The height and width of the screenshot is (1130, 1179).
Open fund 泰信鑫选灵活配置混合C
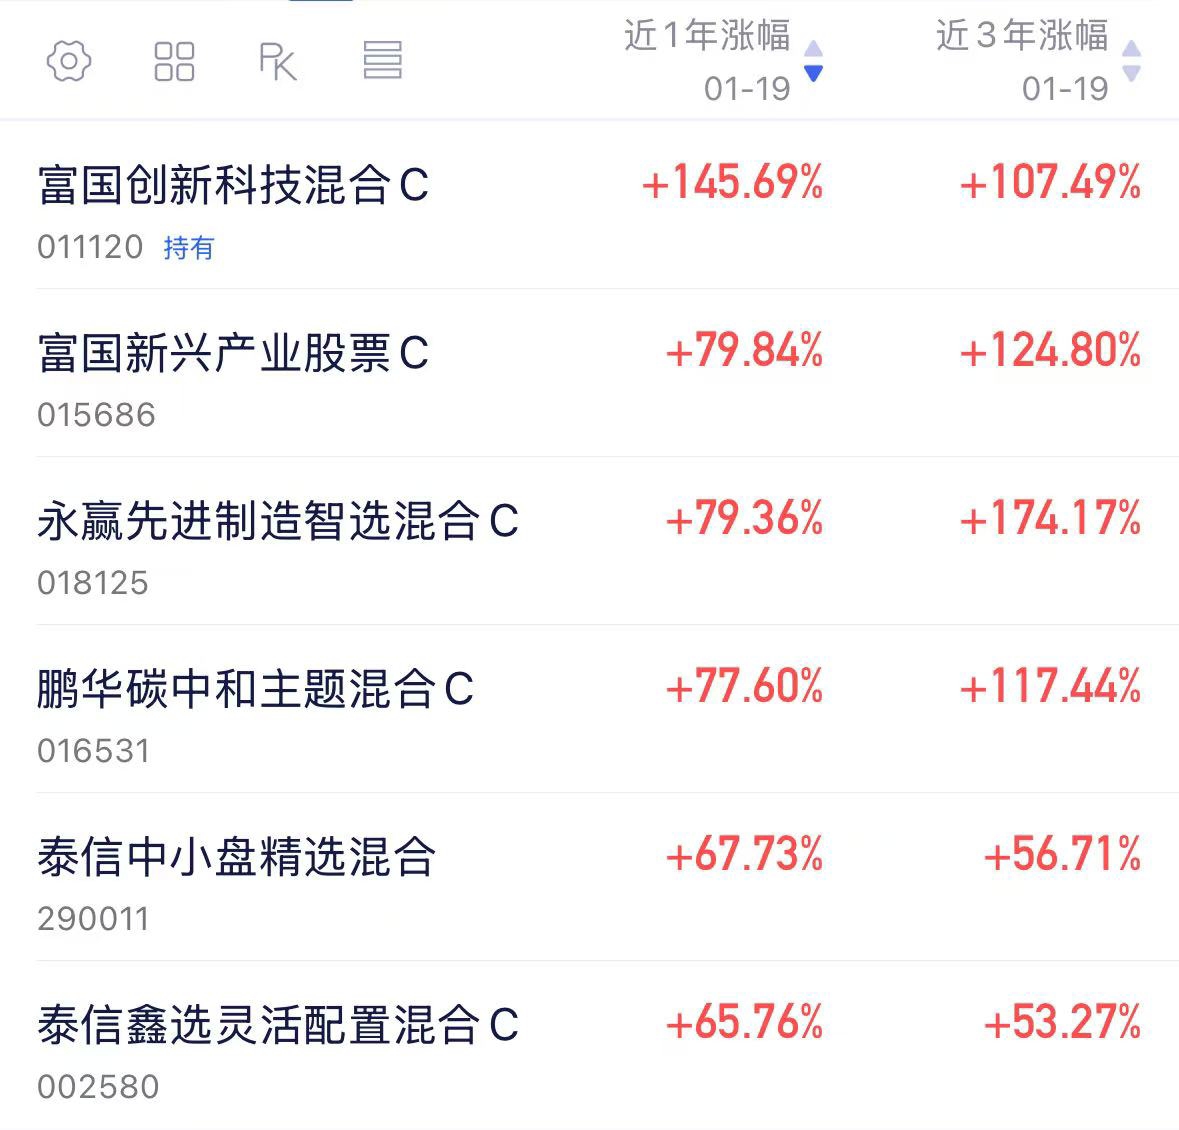[x=277, y=1025]
